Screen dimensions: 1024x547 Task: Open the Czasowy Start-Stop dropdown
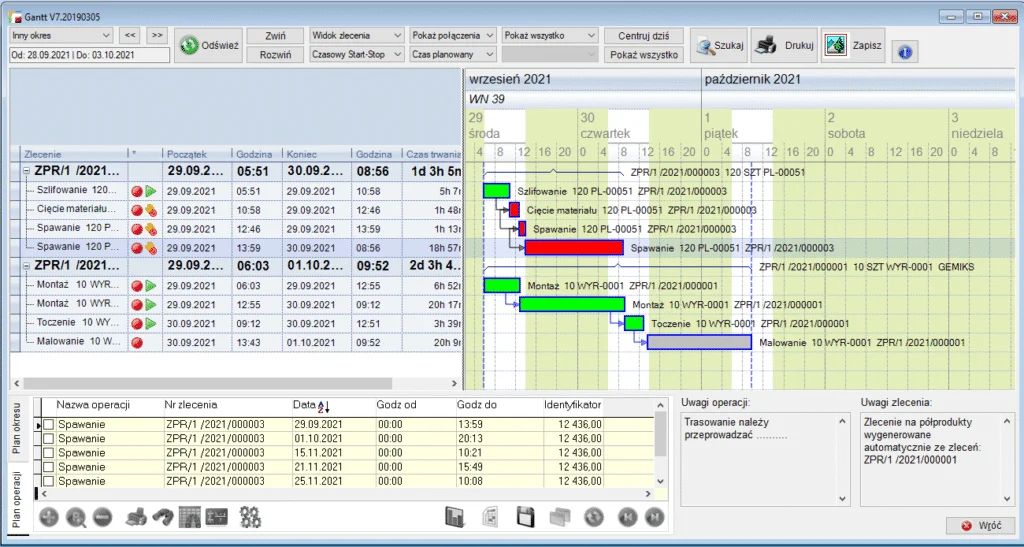pos(357,55)
